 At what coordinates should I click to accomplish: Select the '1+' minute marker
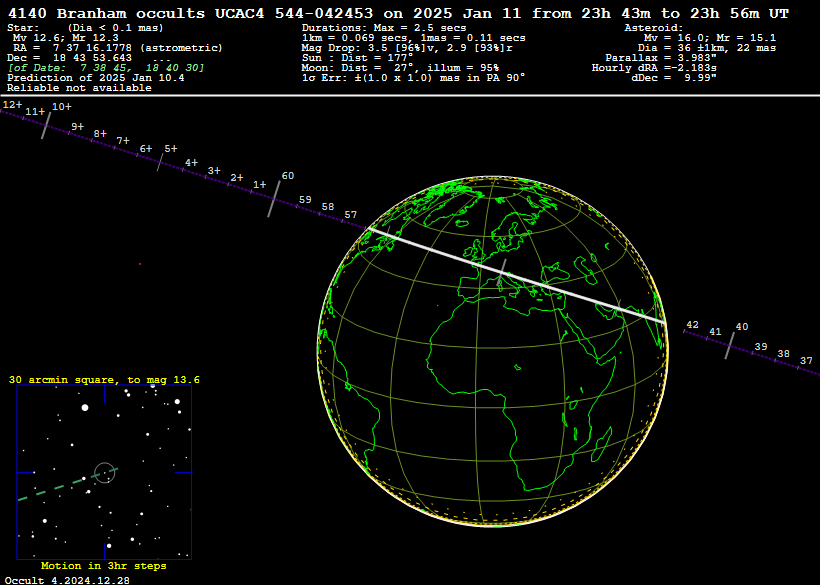(259, 185)
